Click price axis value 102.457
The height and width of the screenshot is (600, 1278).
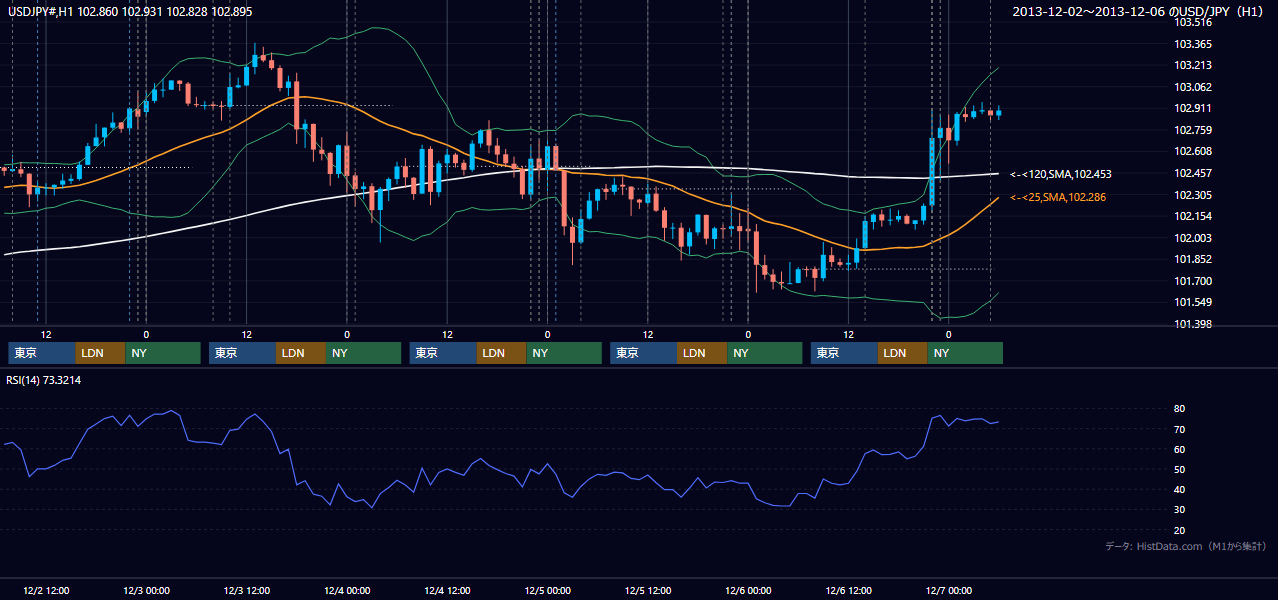click(x=1192, y=173)
